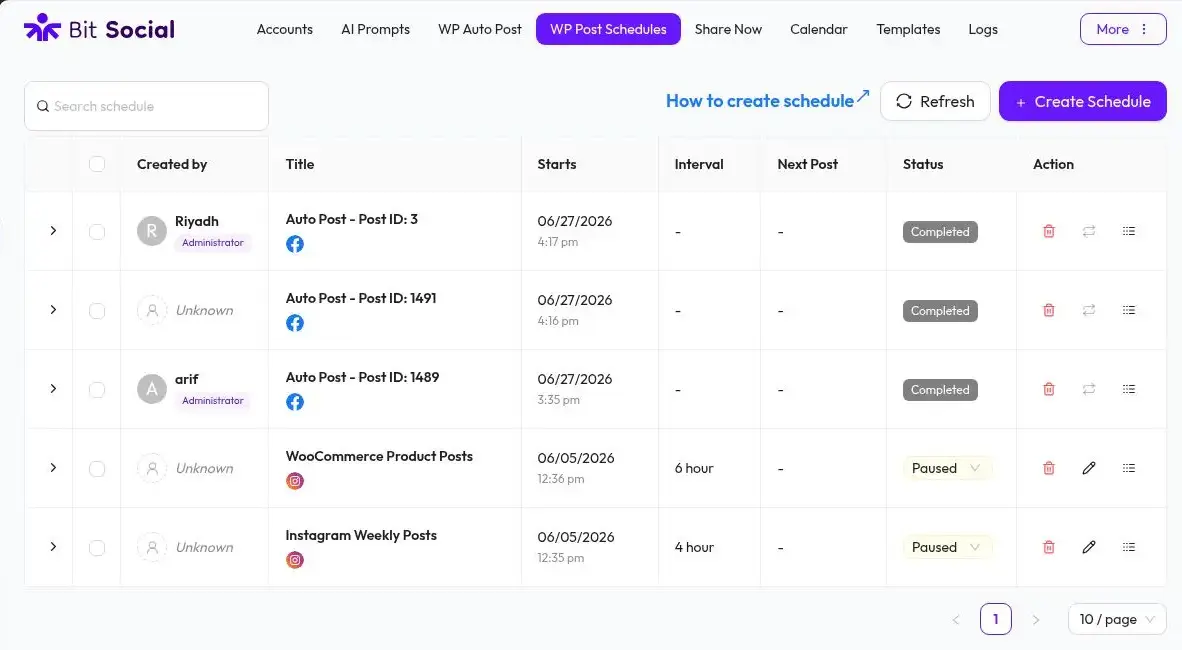Edit the WooCommerce Product Posts schedule
Viewport: 1182px width, 650px height.
coord(1089,468)
